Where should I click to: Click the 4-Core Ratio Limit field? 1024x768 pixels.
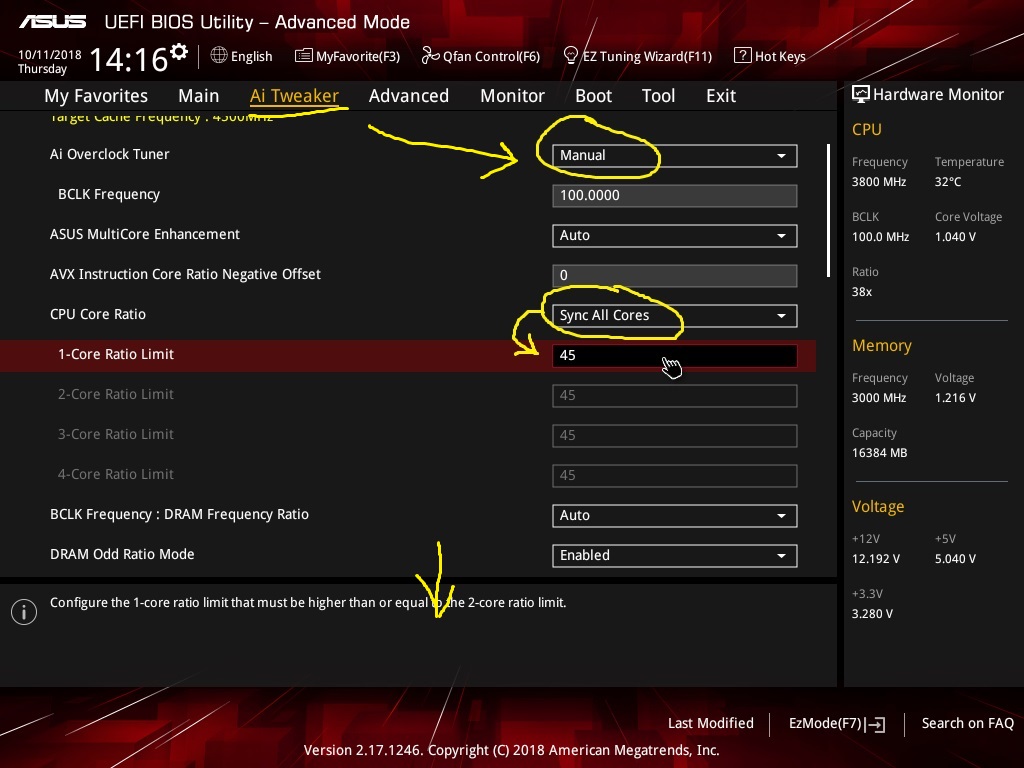[675, 475]
